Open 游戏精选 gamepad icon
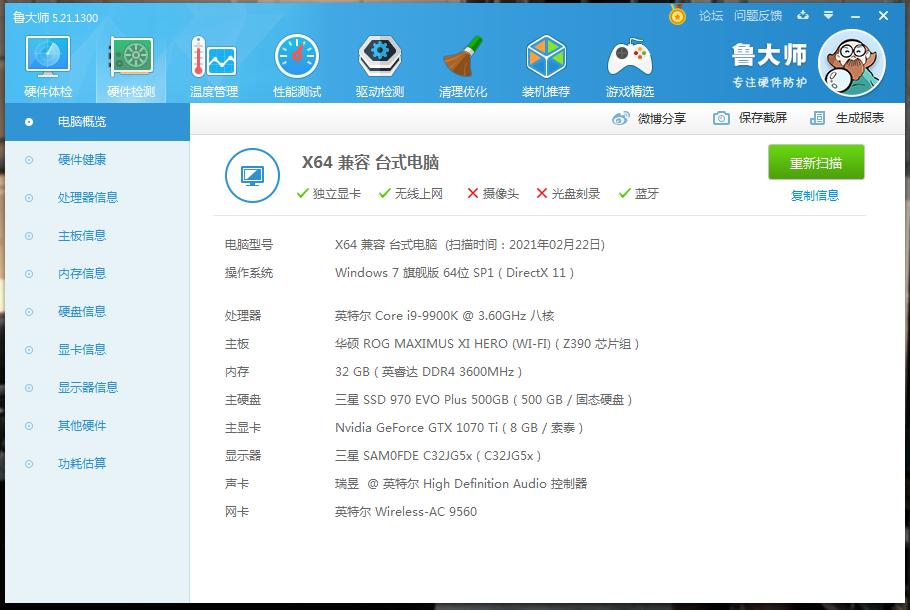The image size is (910, 610). 630,65
